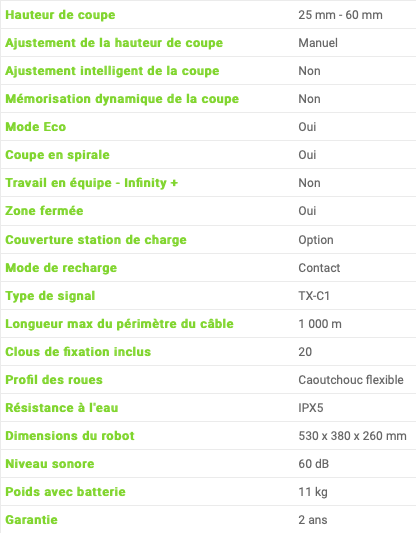Click the 'Zone fermée' label
This screenshot has height=533, width=416.
click(x=44, y=211)
